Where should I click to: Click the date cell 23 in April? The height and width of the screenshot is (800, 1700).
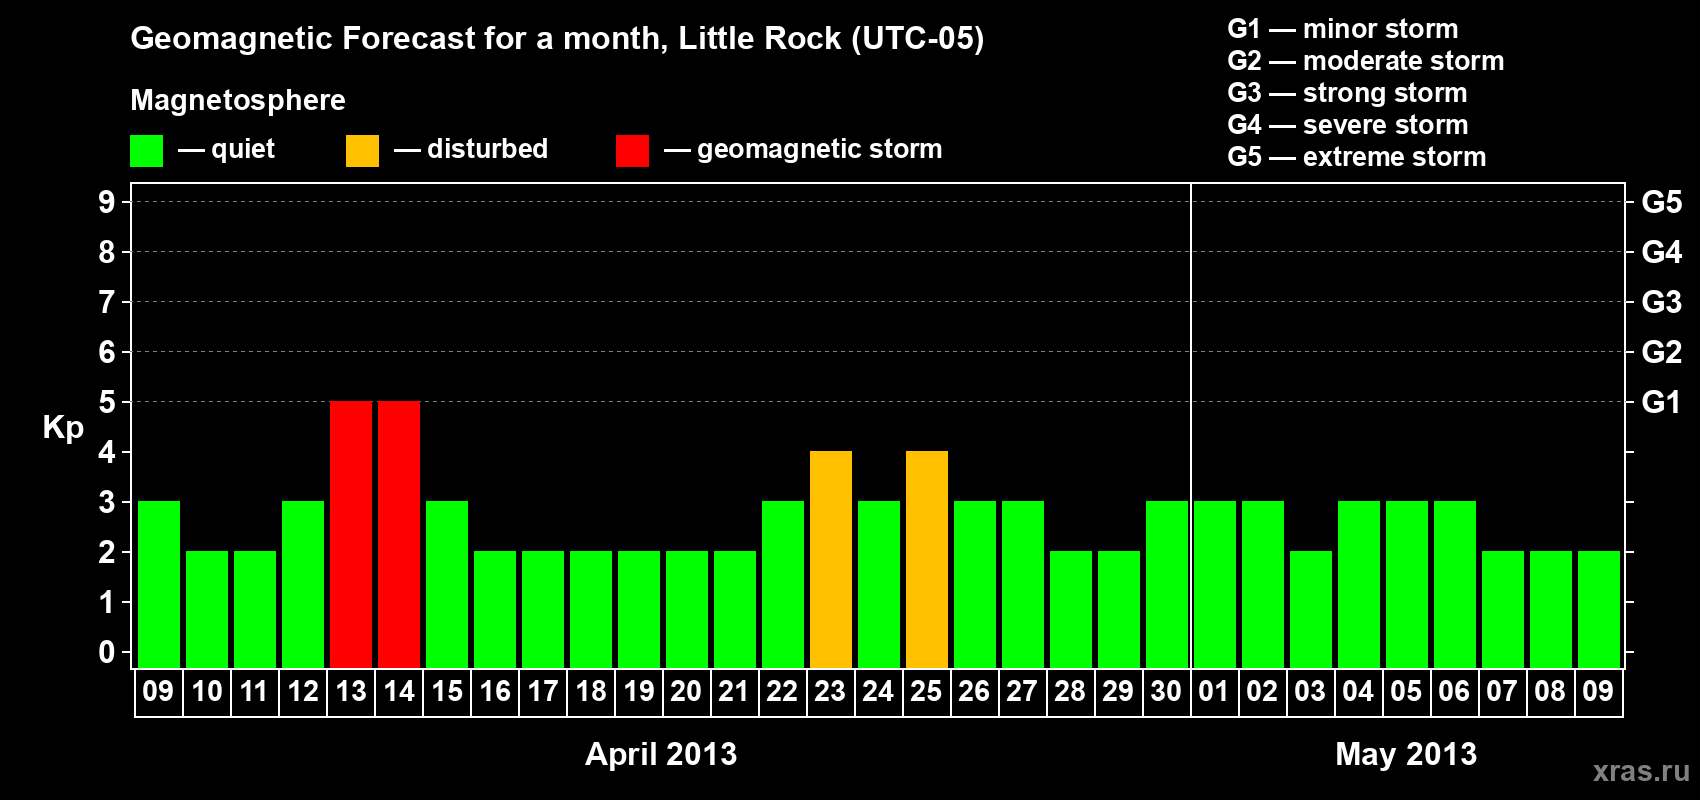click(x=831, y=692)
